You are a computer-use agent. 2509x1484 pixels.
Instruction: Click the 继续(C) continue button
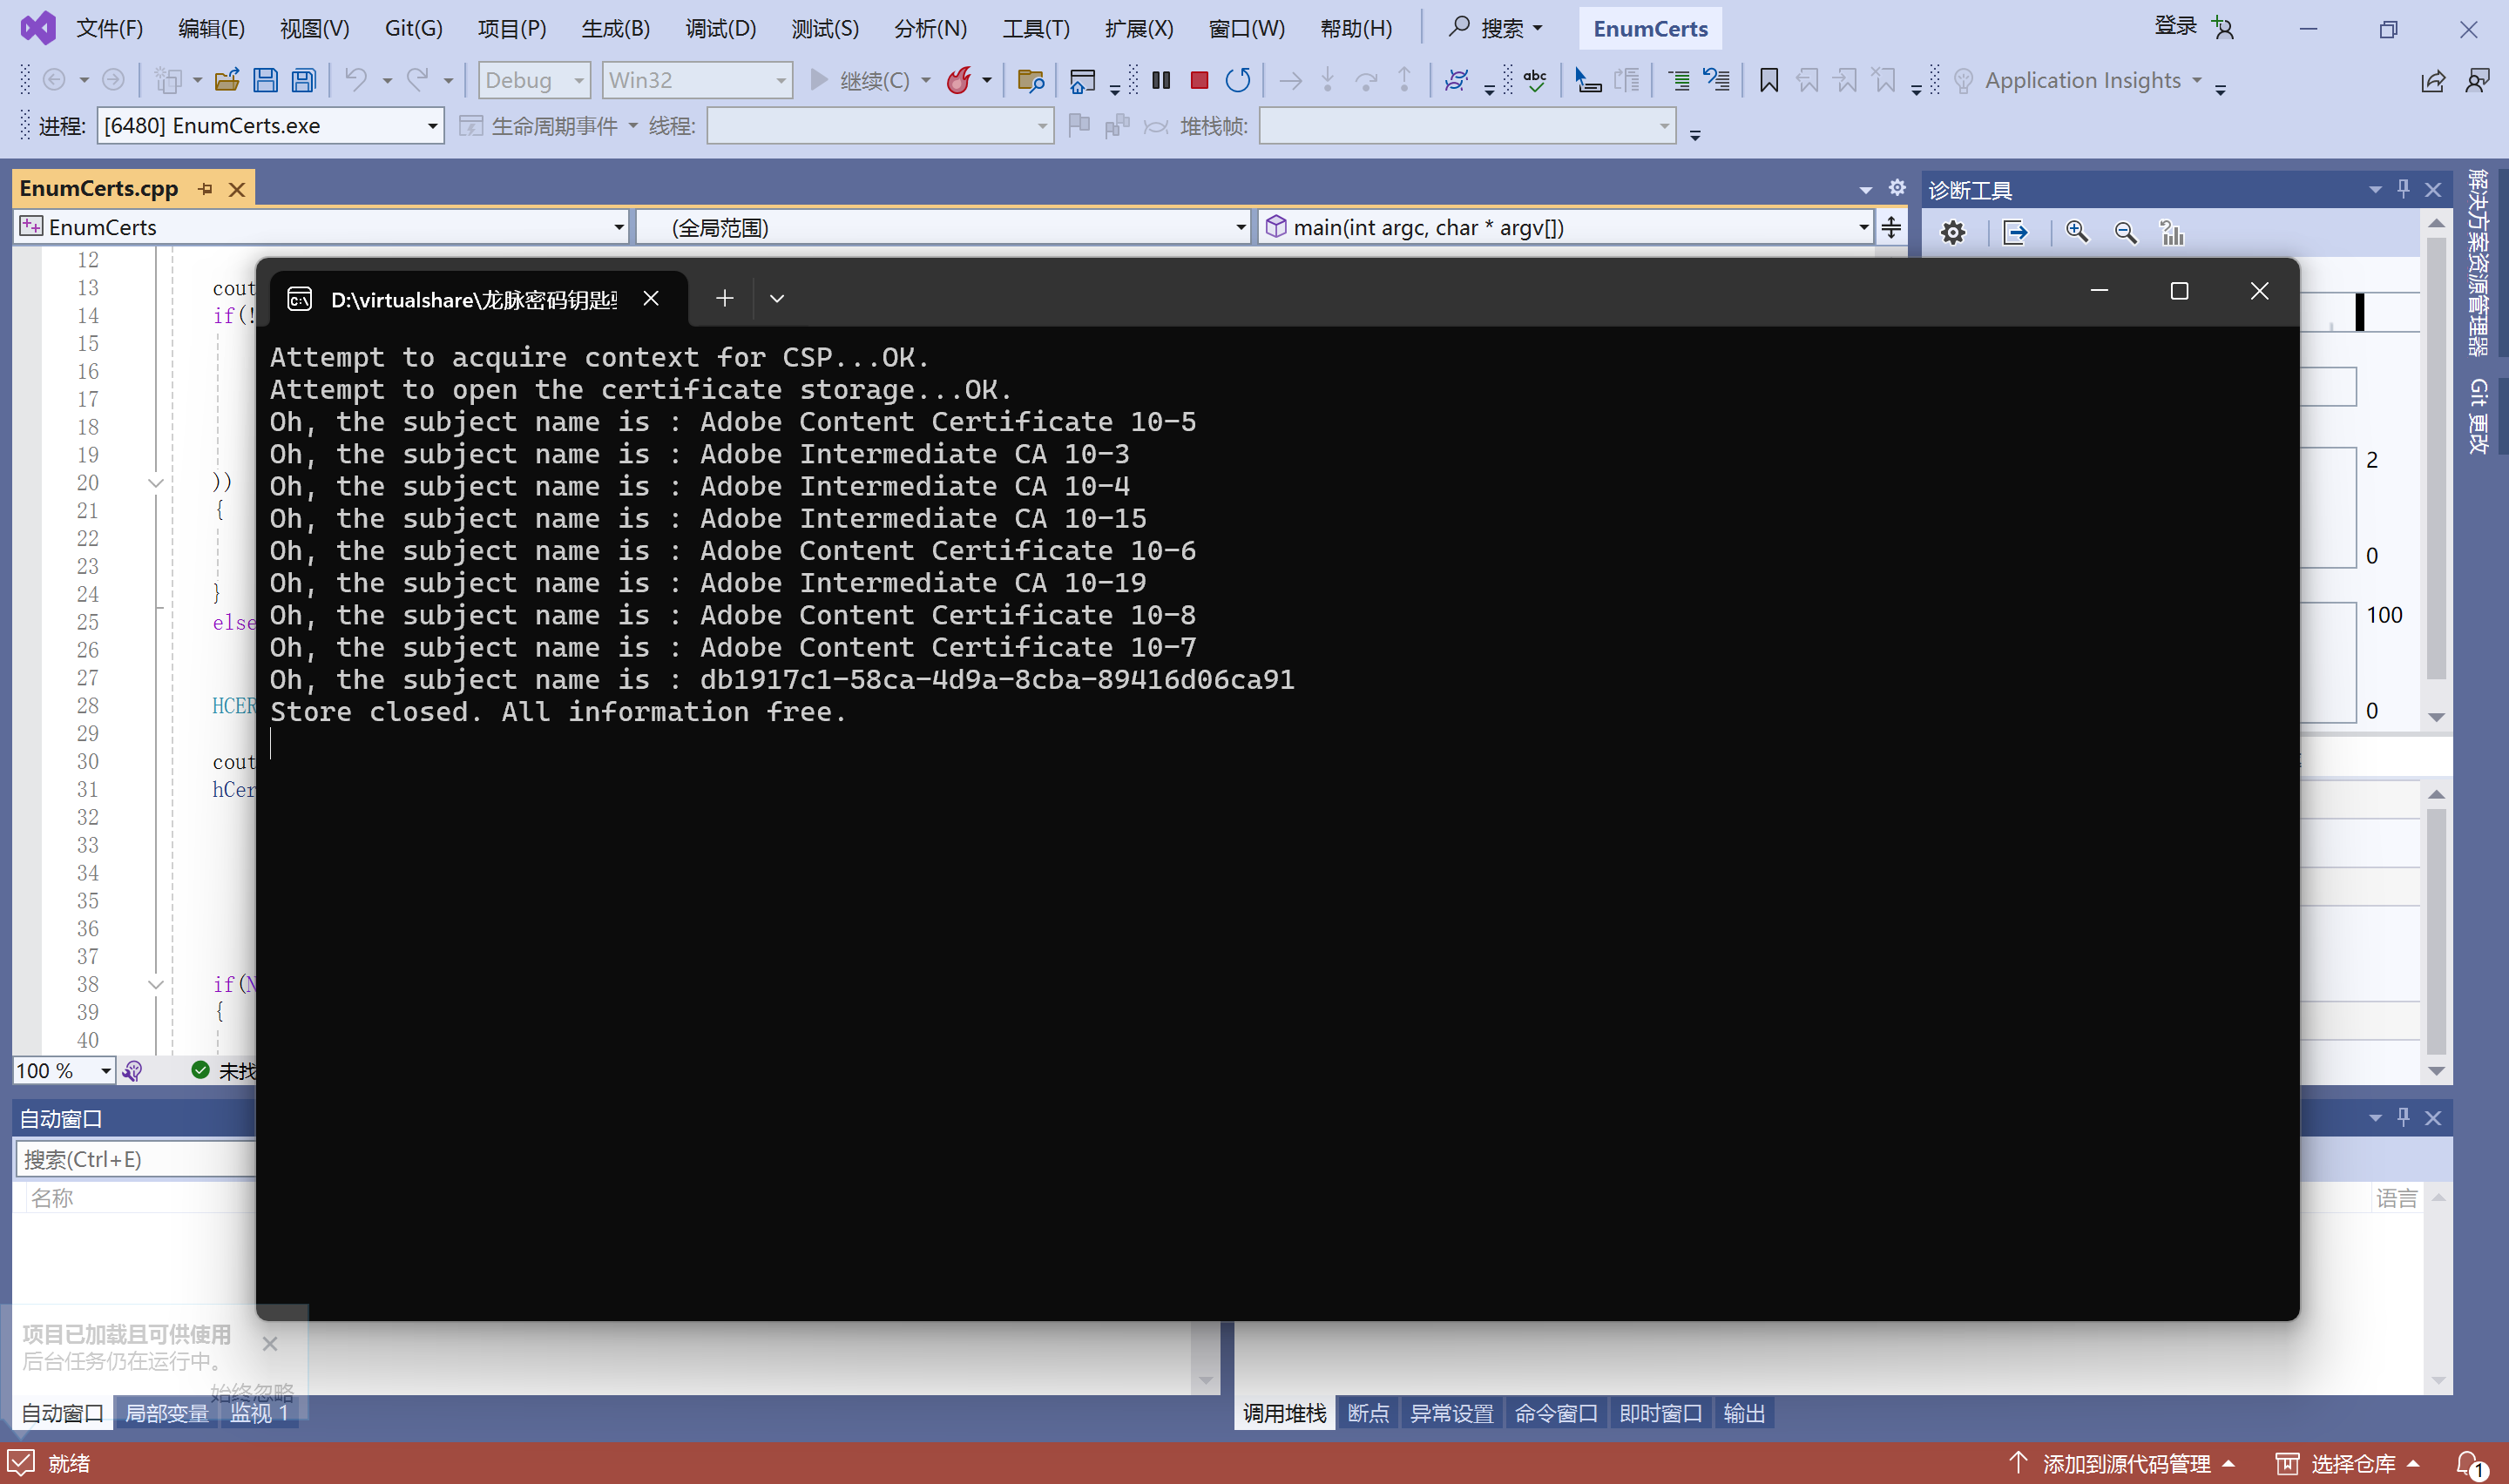[860, 80]
